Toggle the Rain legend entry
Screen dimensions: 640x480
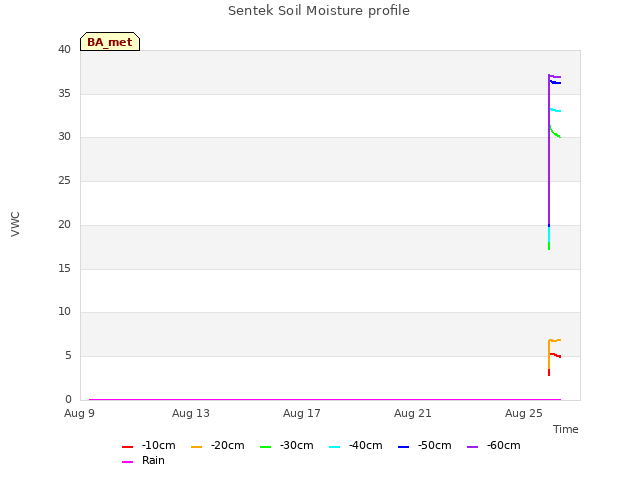[x=143, y=460]
